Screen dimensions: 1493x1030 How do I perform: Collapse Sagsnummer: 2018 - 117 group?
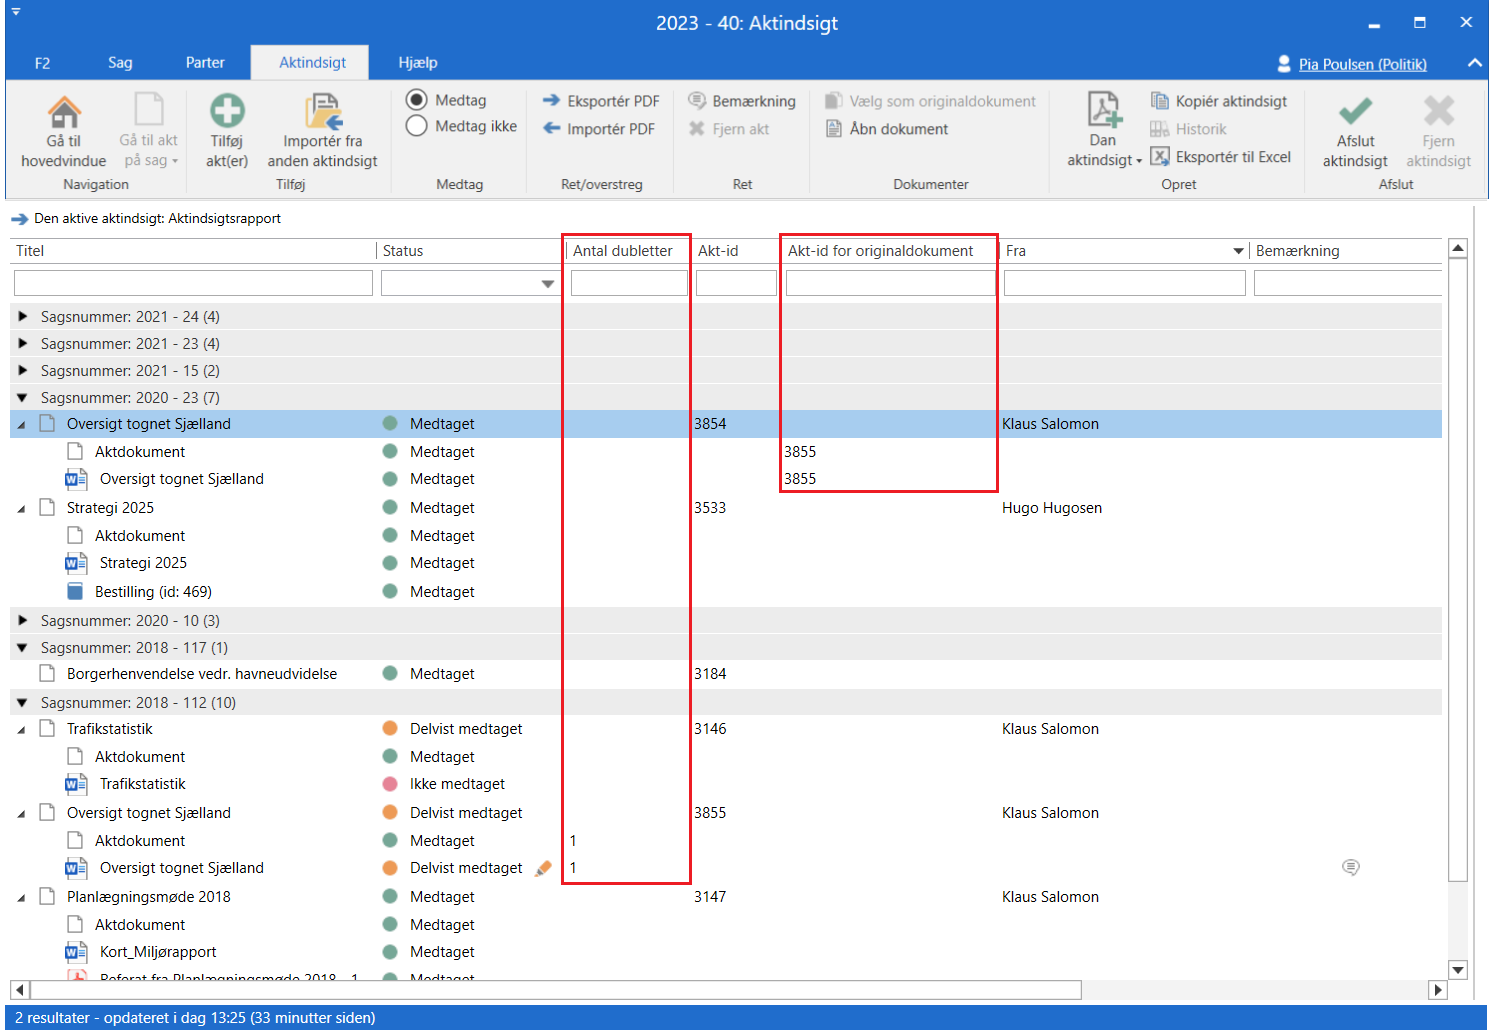tap(22, 647)
